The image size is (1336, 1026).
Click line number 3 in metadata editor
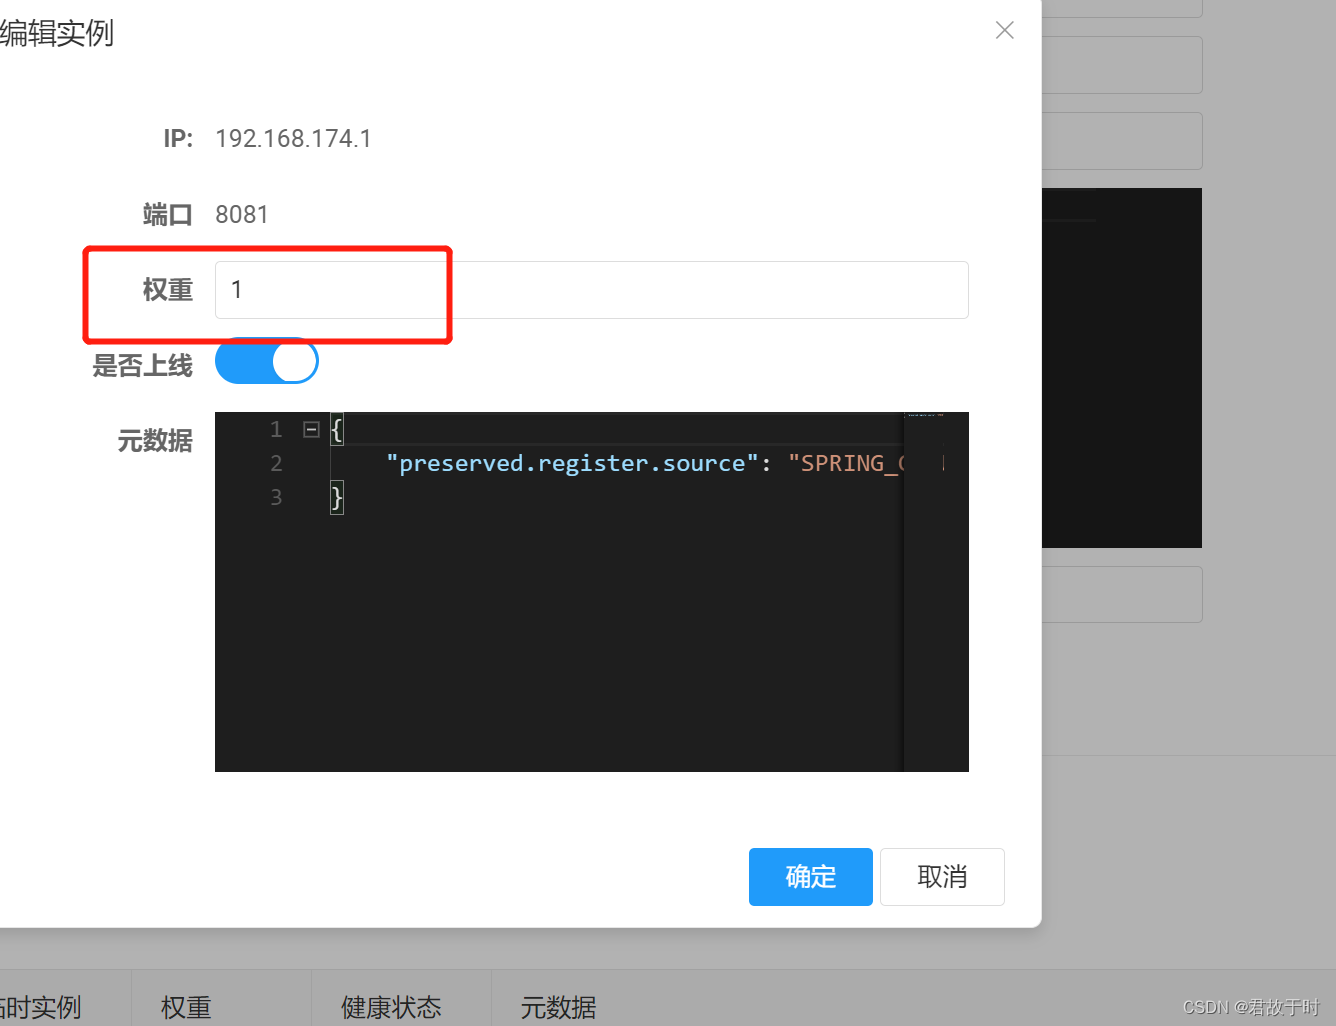click(x=276, y=498)
